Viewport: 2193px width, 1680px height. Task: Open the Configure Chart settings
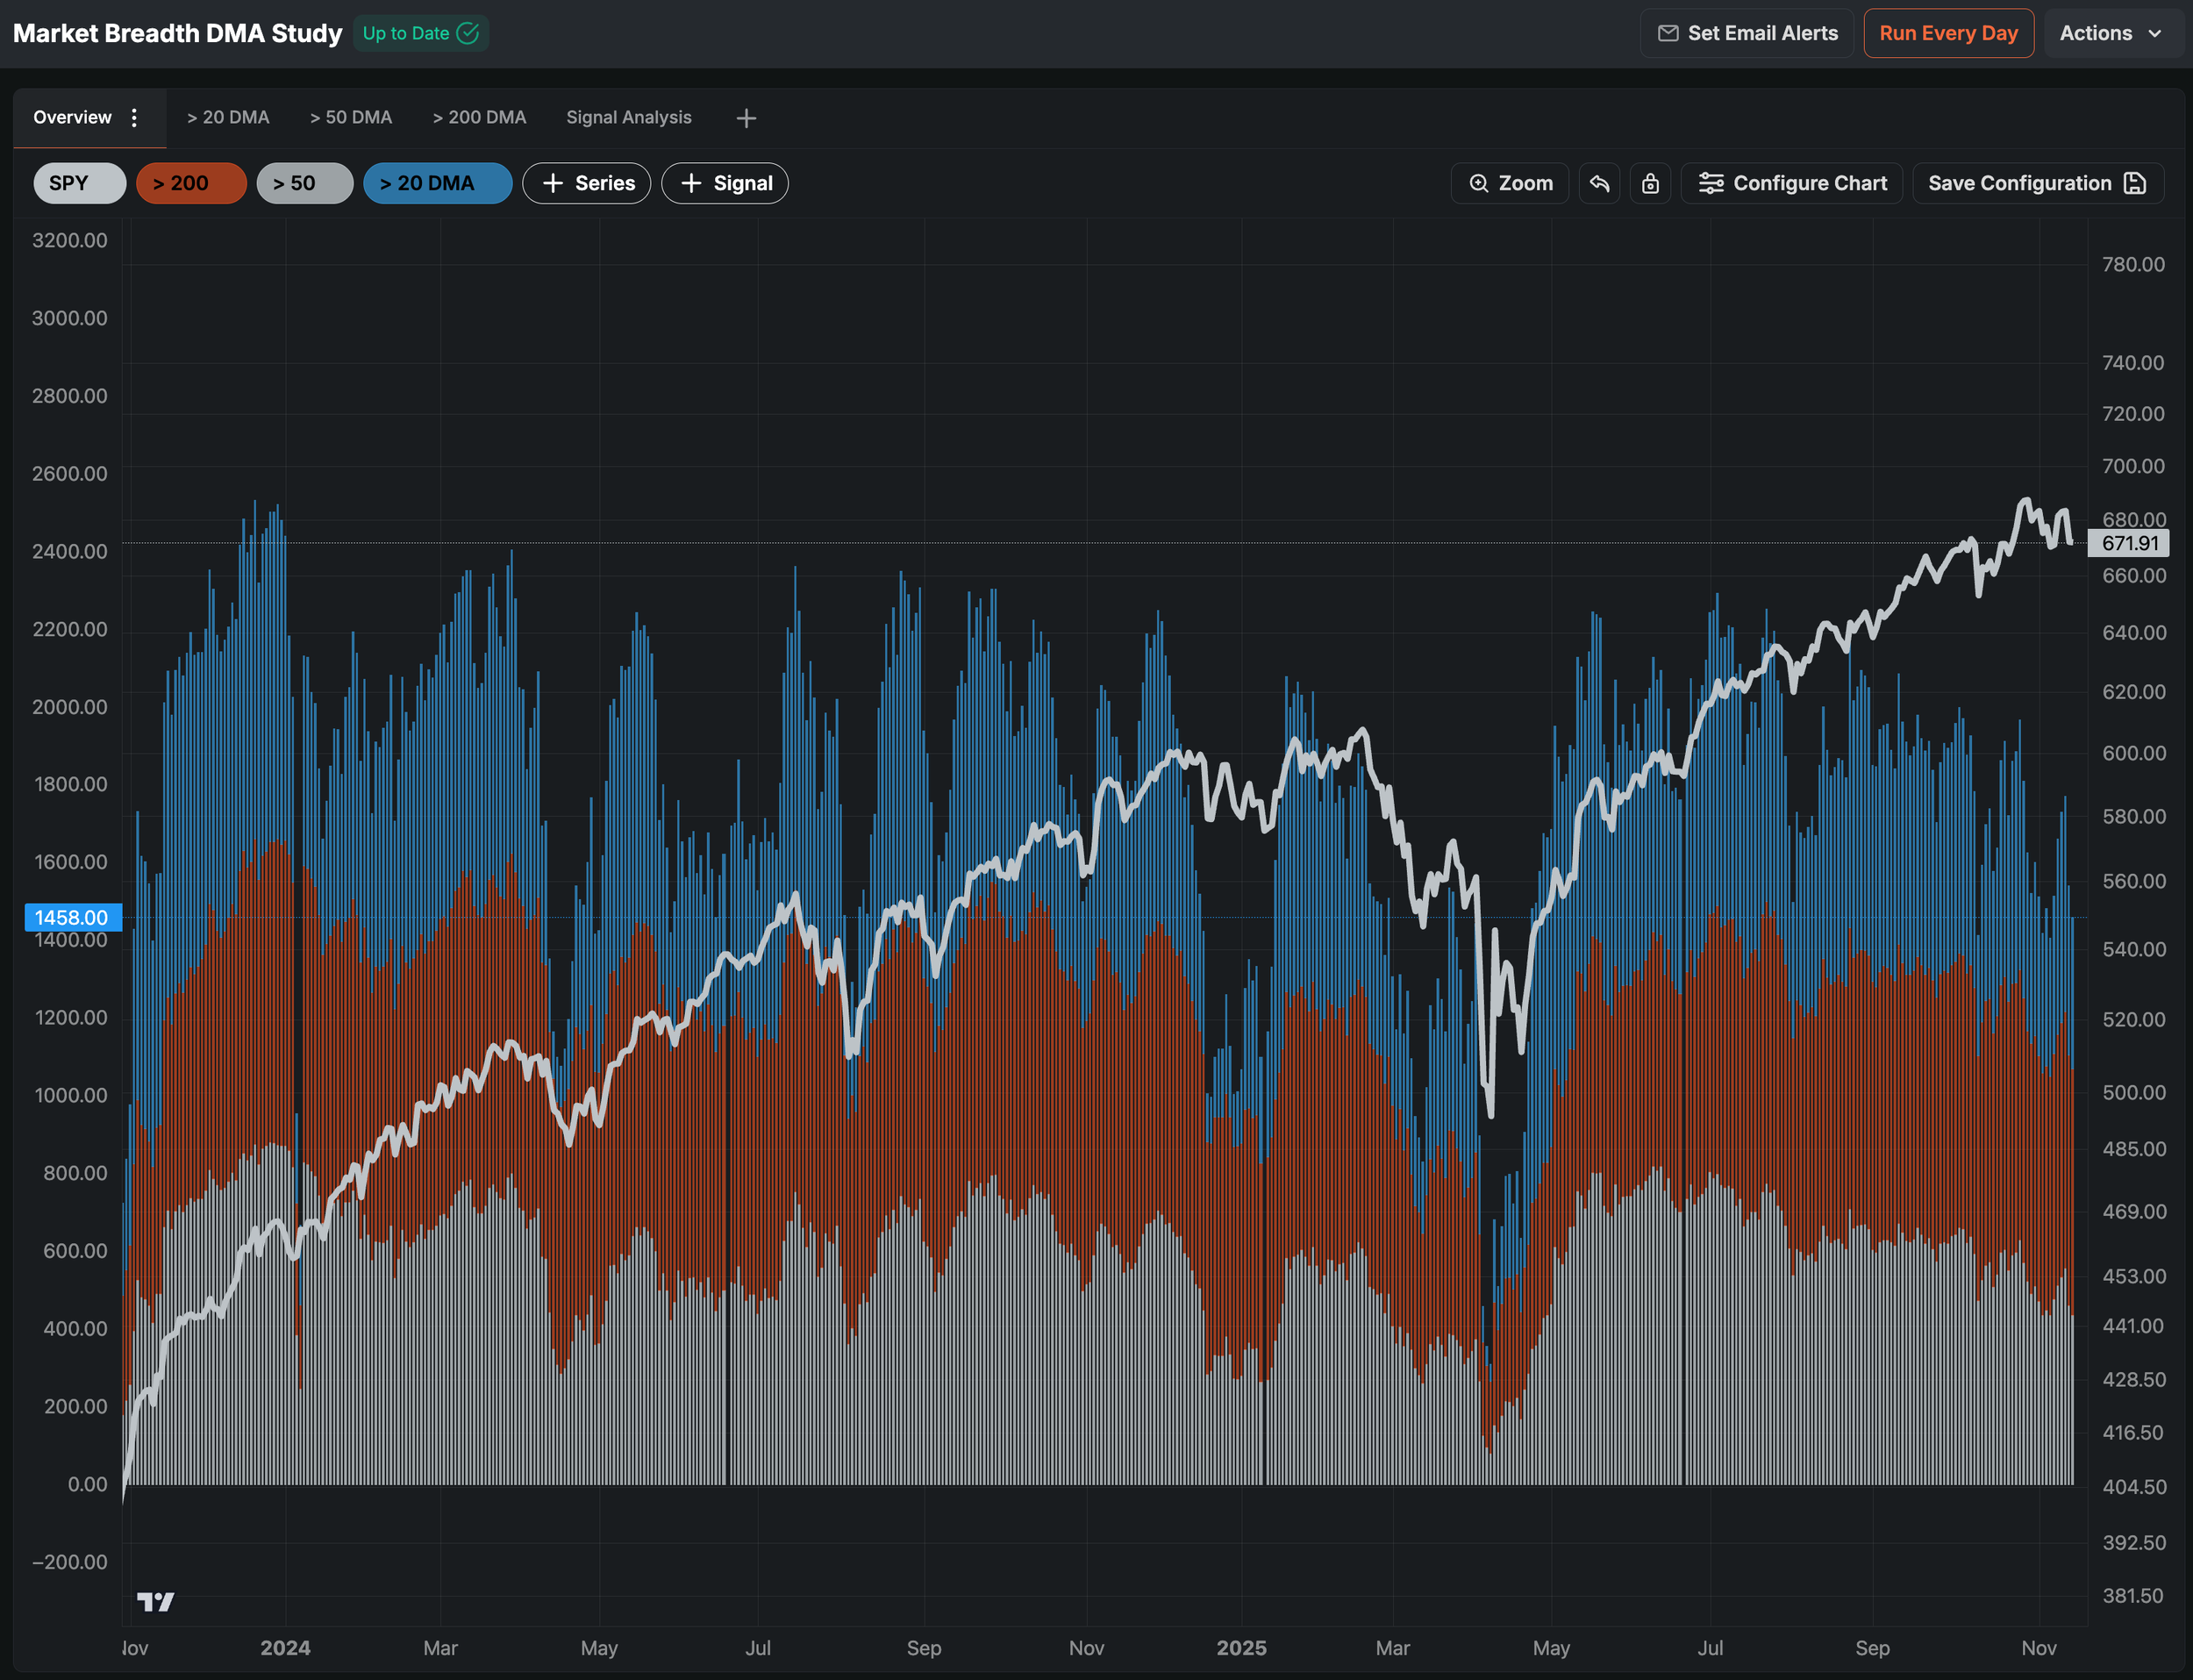click(1792, 183)
